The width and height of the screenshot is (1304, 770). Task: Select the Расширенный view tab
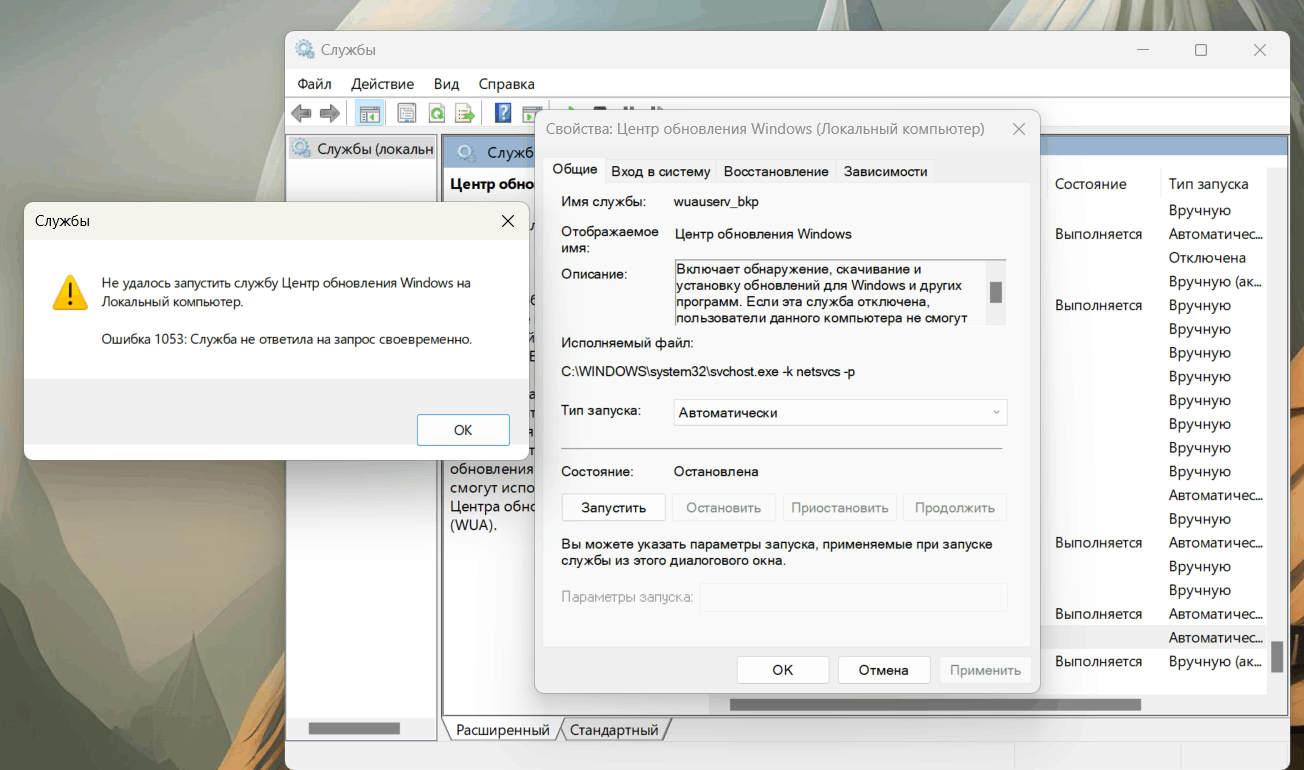pyautogui.click(x=503, y=730)
